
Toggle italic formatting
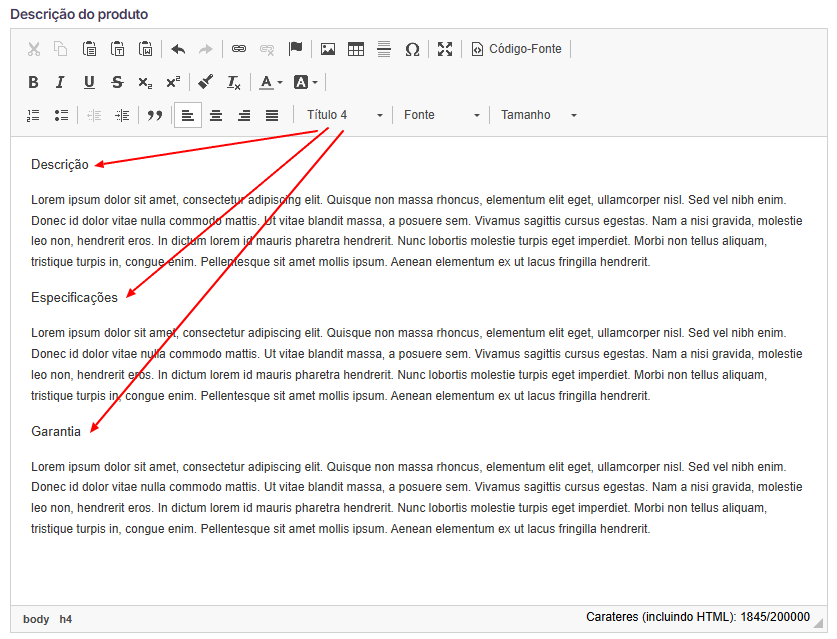tap(61, 82)
